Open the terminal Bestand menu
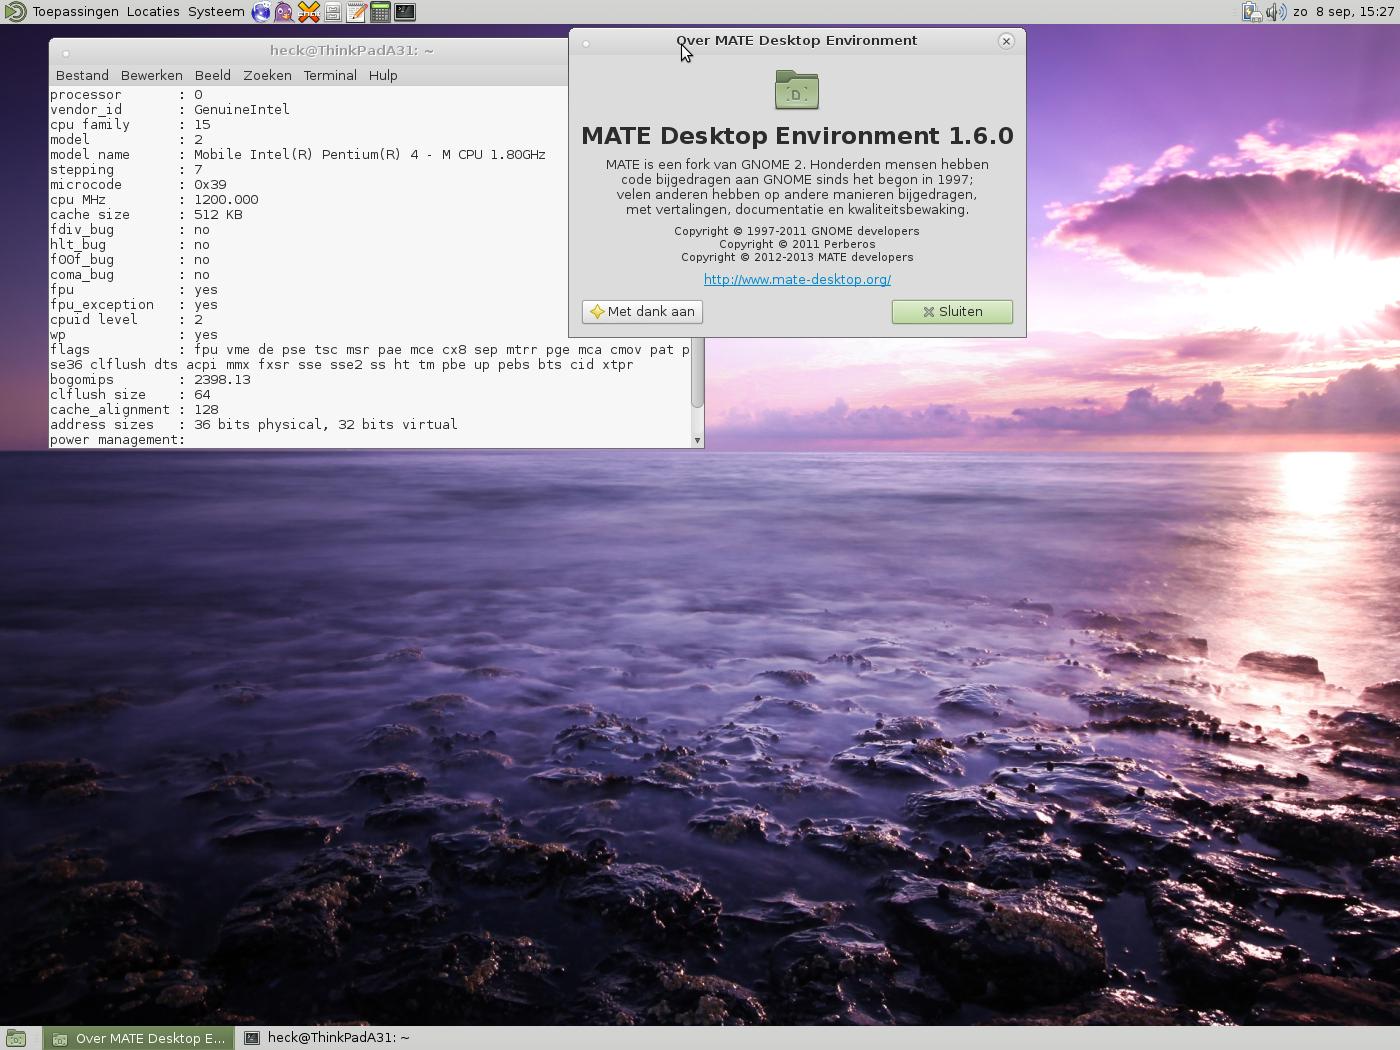 click(x=82, y=75)
